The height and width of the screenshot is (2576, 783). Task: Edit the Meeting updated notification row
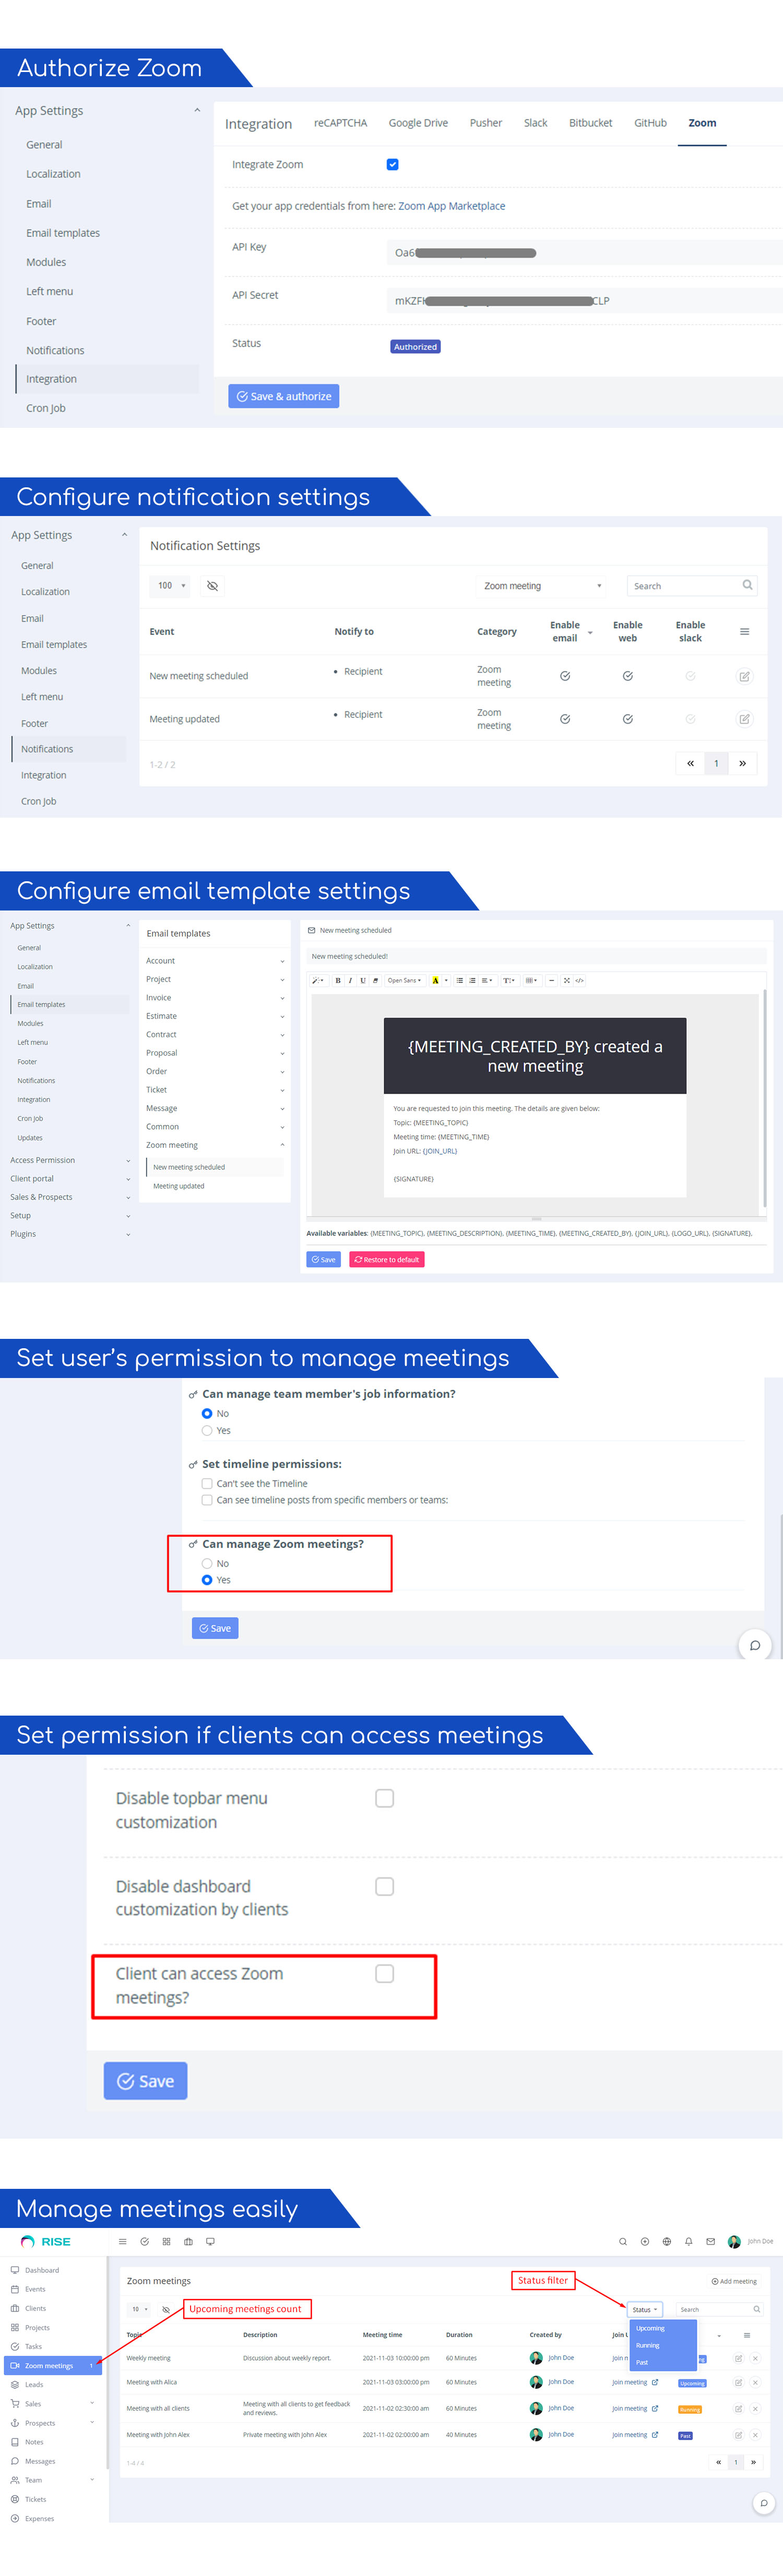pyautogui.click(x=744, y=720)
